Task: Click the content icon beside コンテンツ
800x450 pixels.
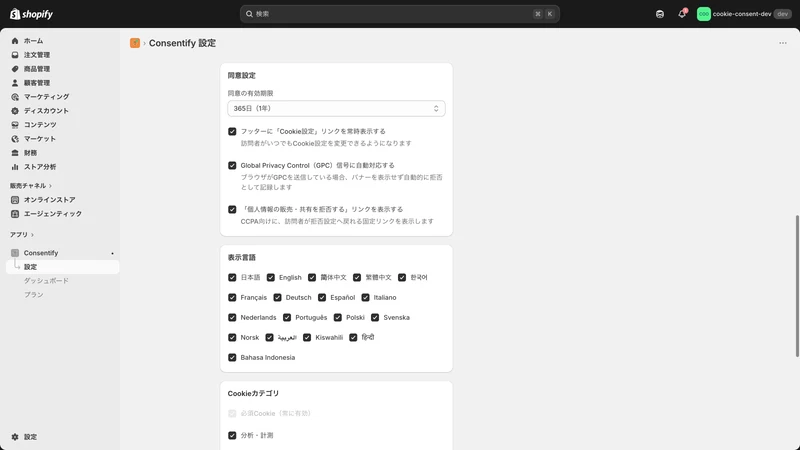Action: pyautogui.click(x=15, y=124)
